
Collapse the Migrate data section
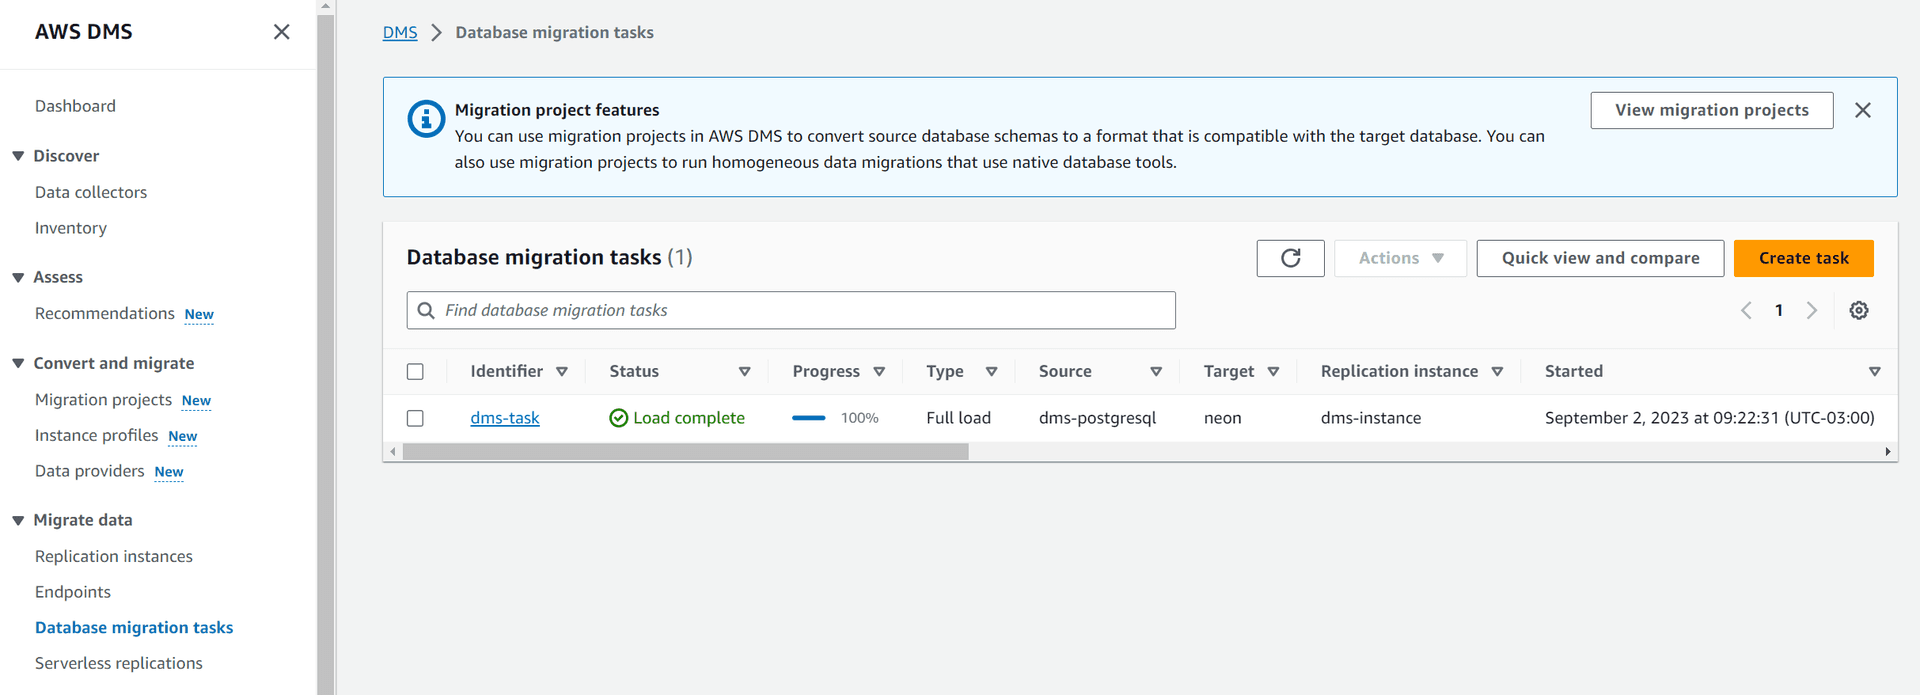(18, 520)
